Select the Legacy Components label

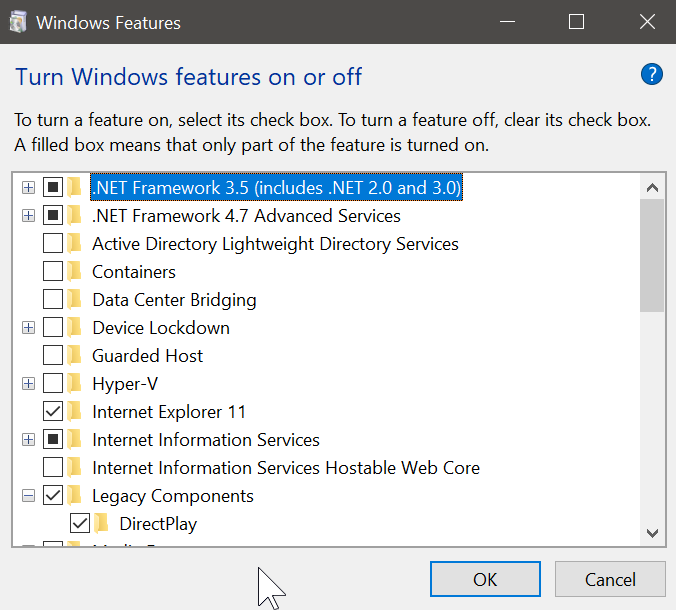(x=173, y=496)
